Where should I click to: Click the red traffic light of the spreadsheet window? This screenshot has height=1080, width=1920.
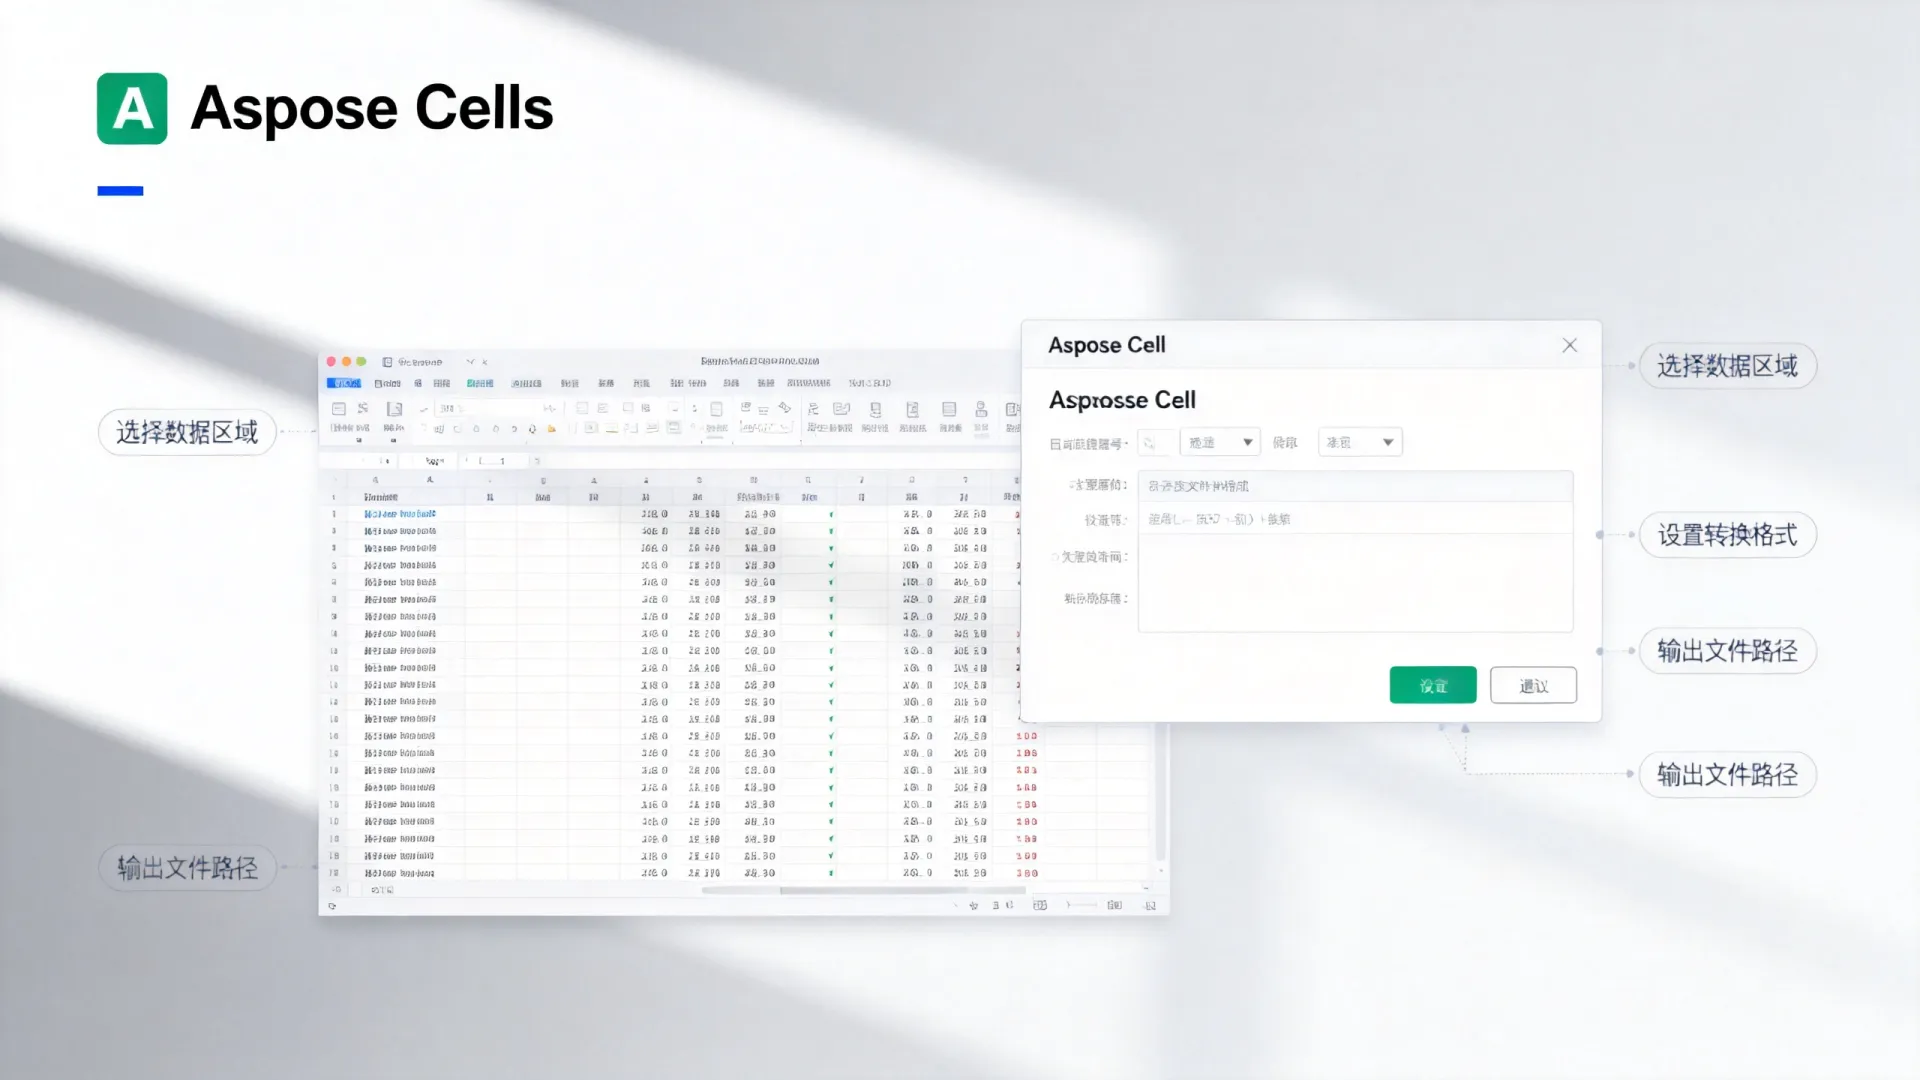coord(332,362)
